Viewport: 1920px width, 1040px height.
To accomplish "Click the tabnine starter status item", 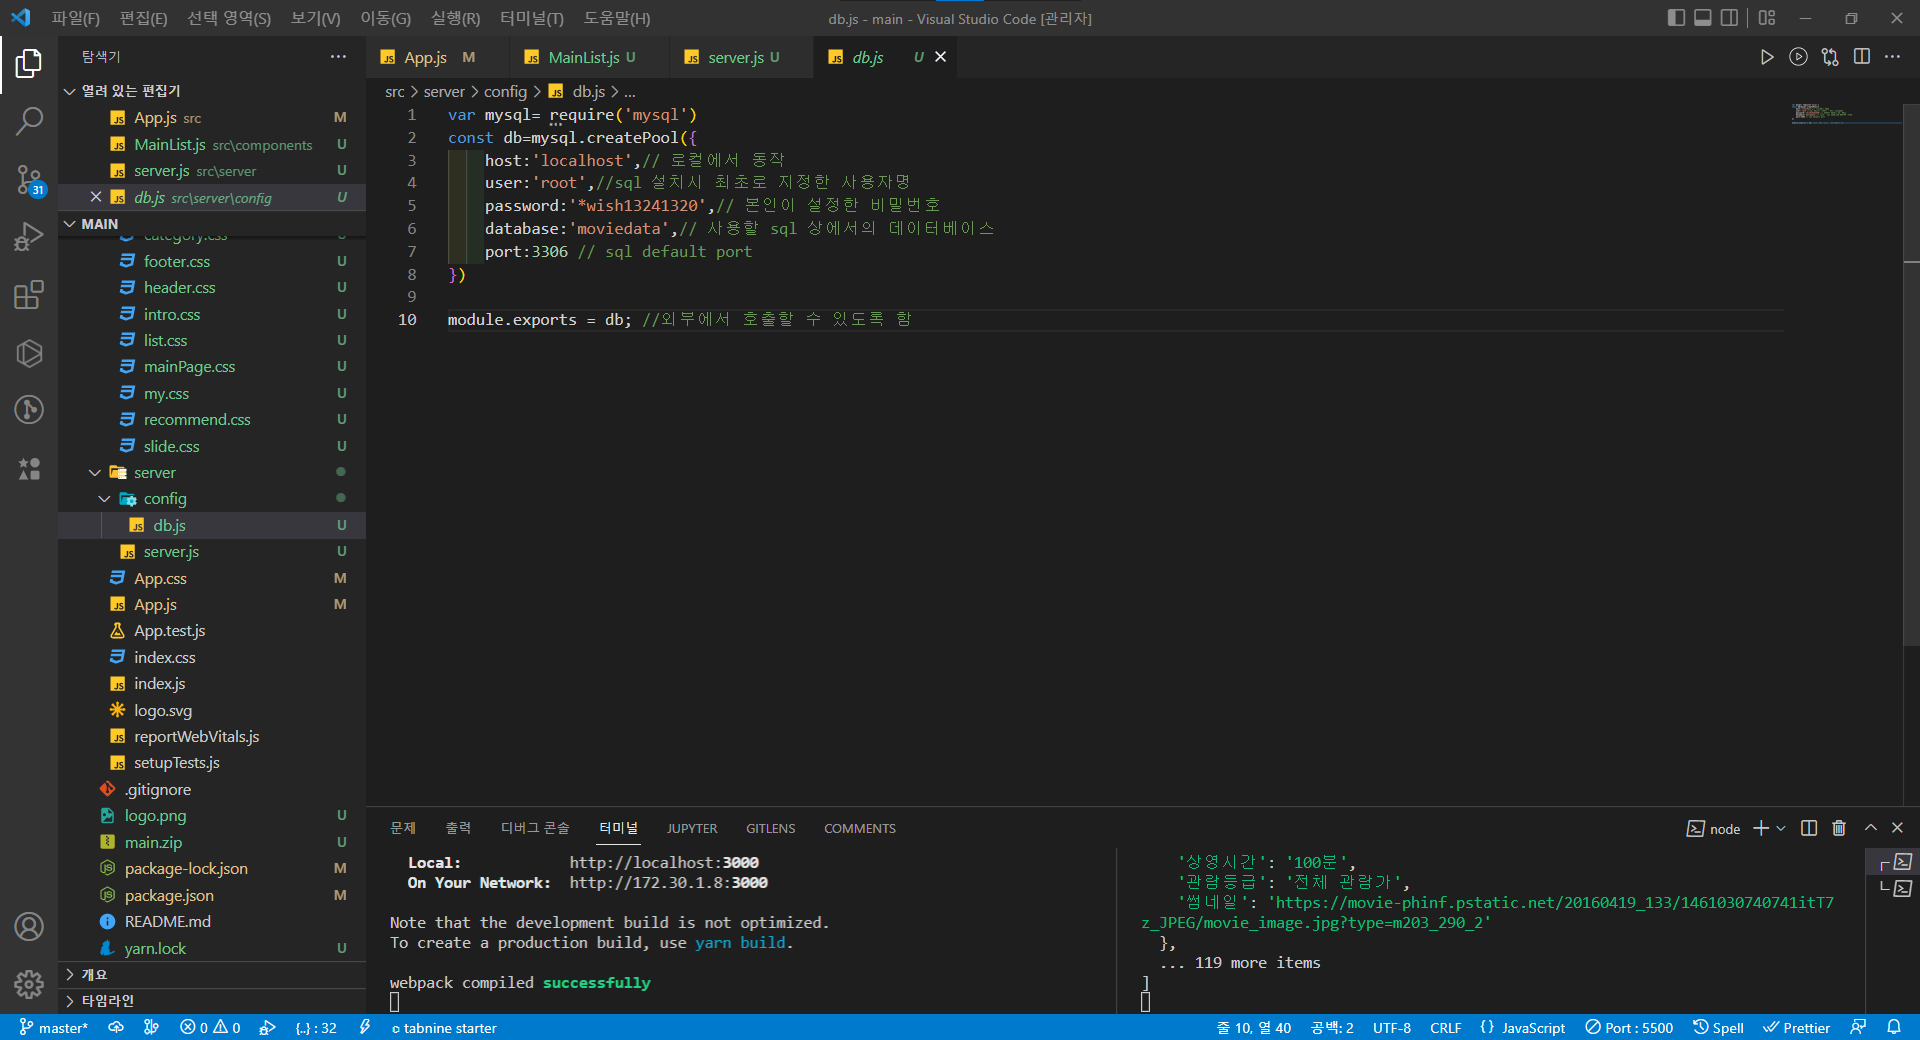I will point(444,1027).
